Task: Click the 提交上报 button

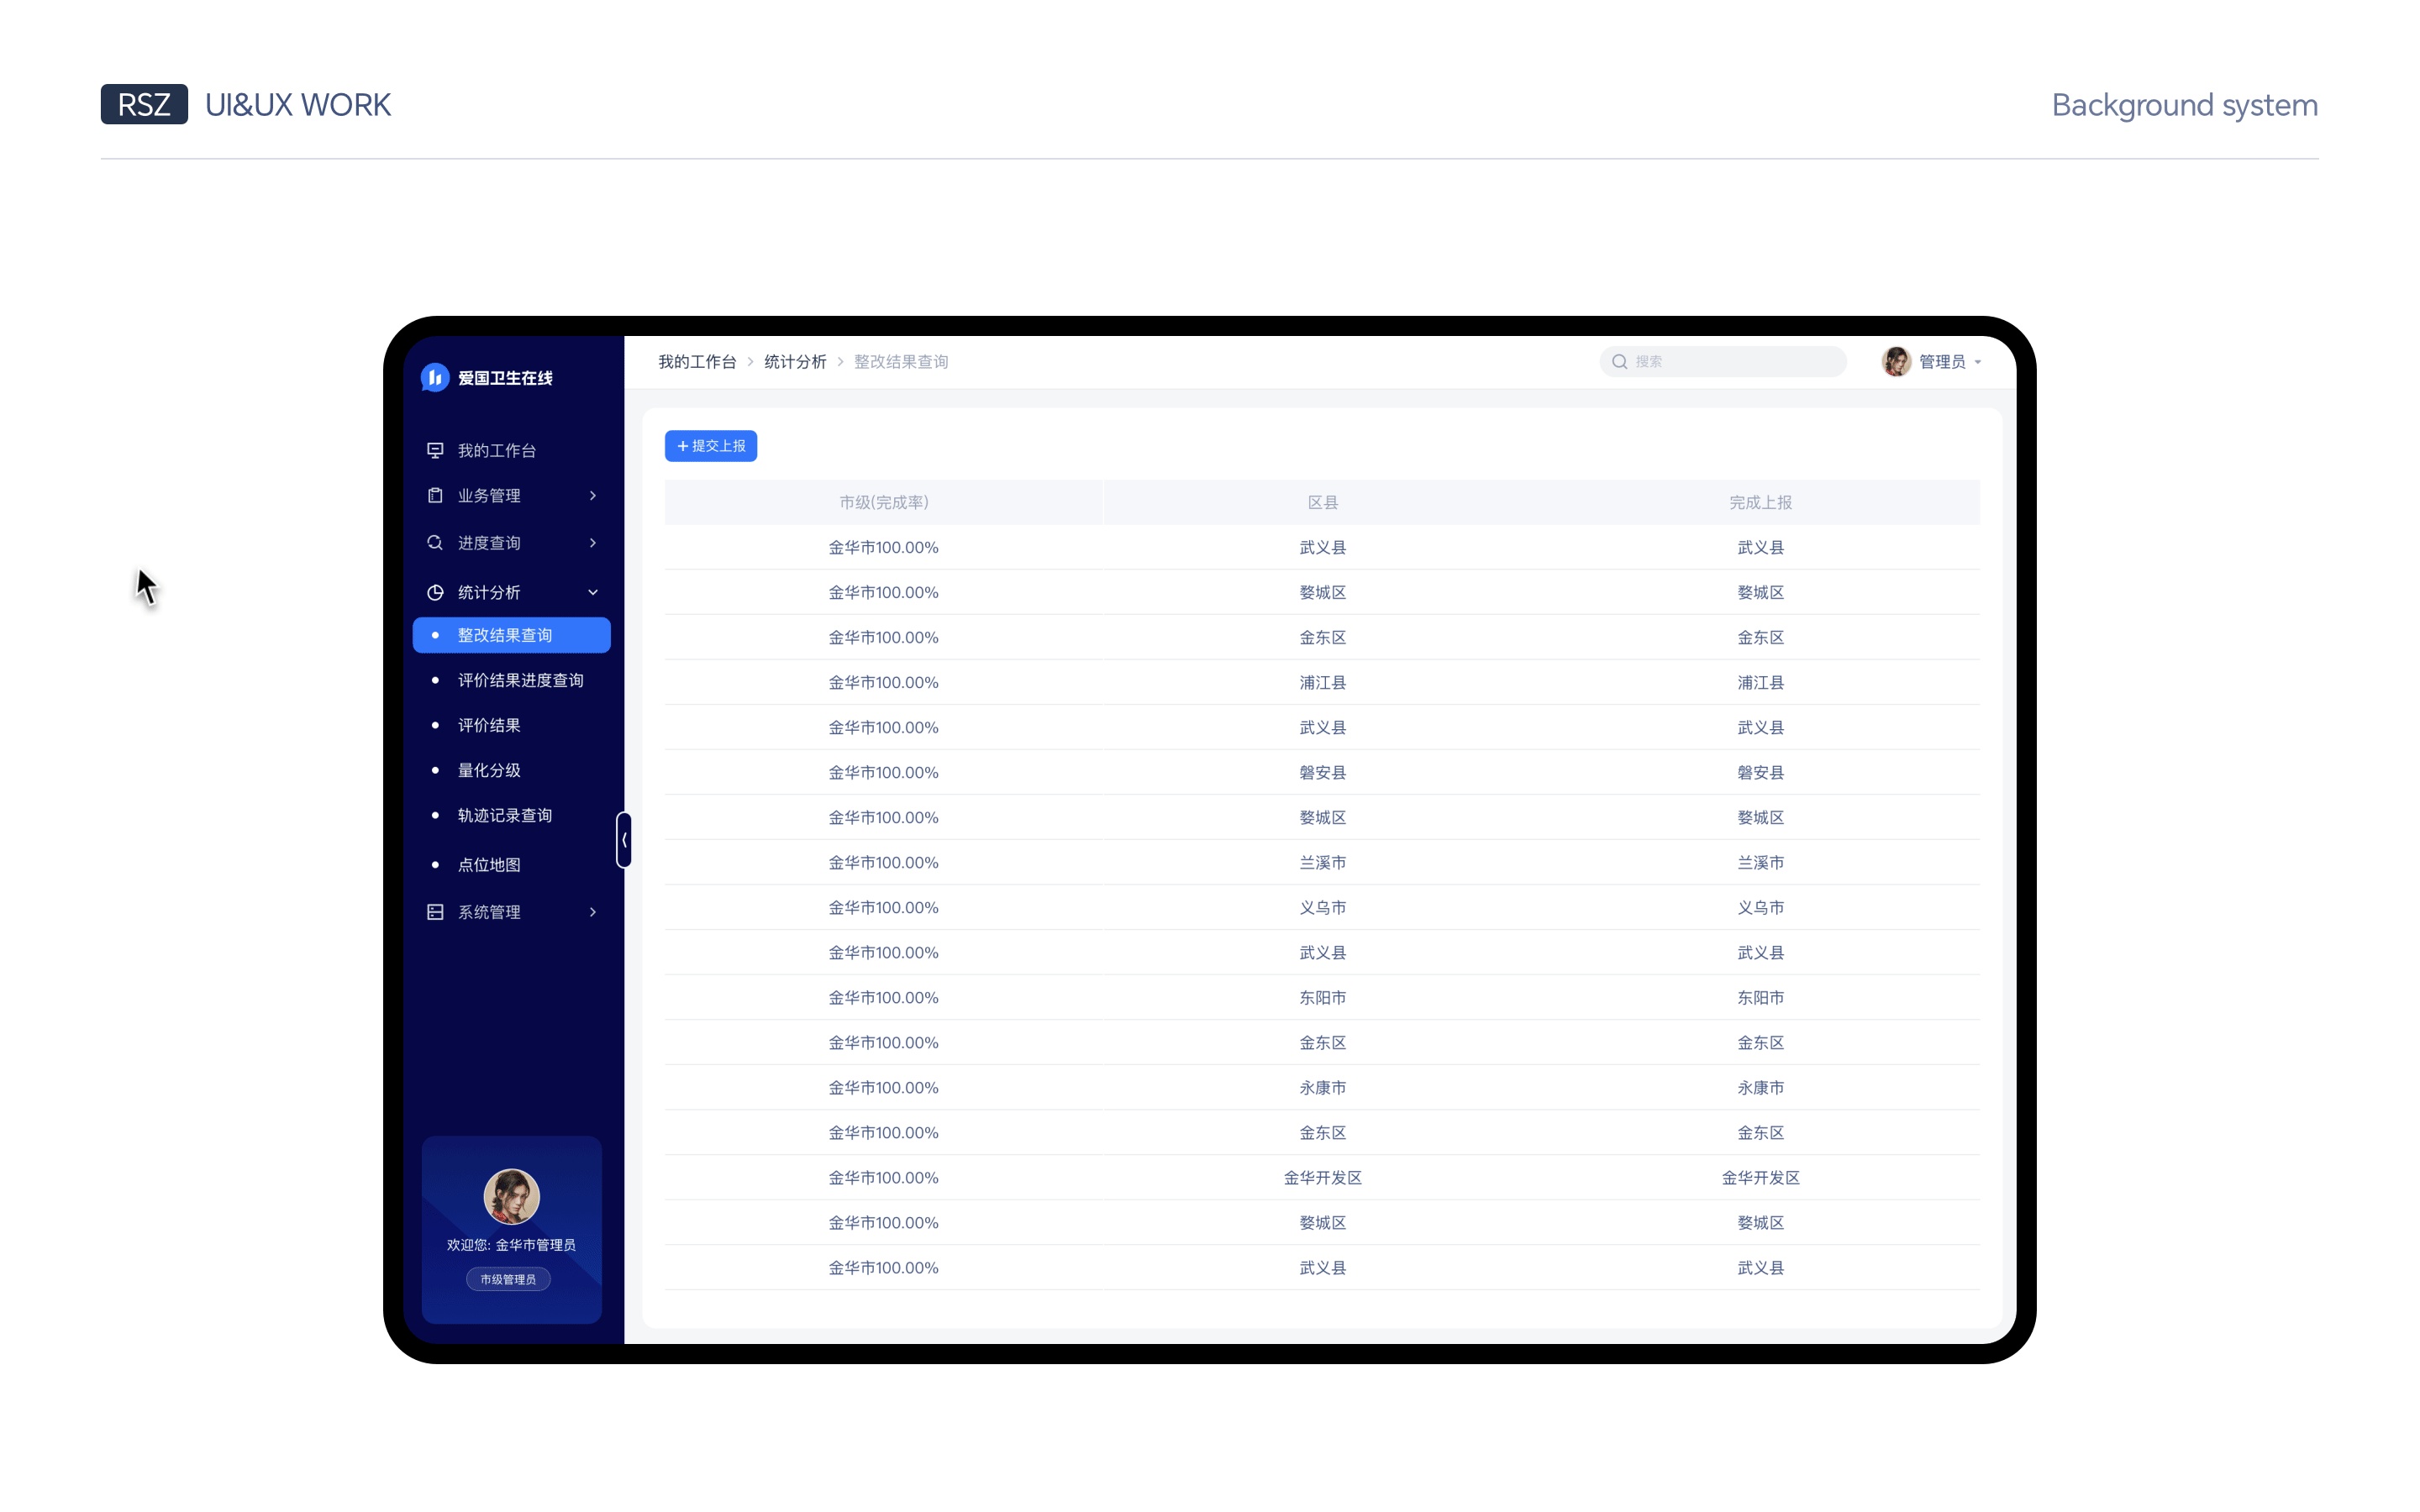Action: click(x=710, y=446)
